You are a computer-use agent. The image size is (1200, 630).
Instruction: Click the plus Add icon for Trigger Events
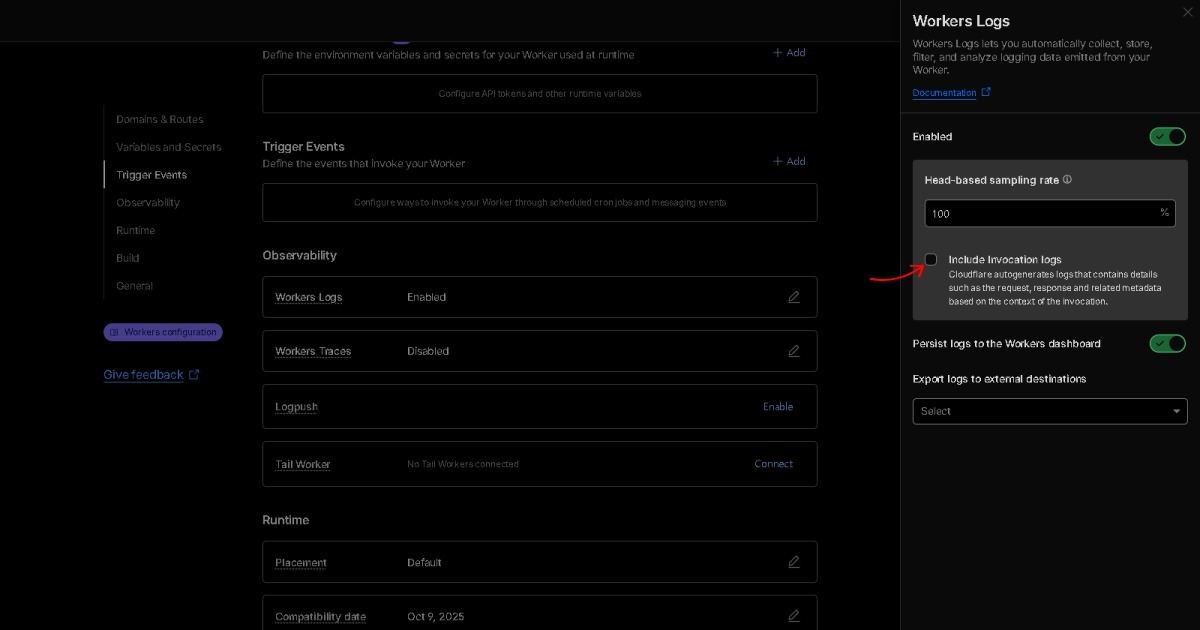pos(775,161)
